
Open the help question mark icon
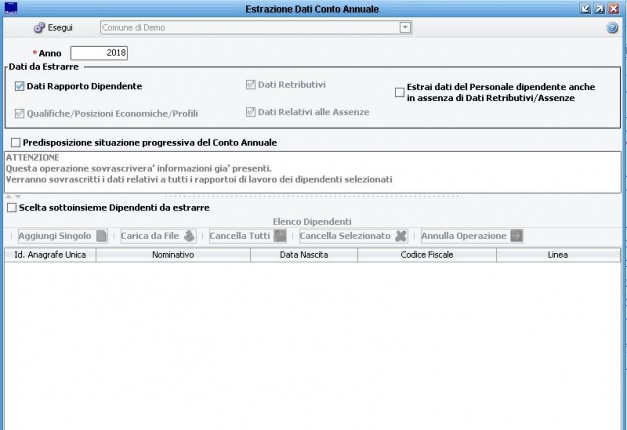pos(612,28)
